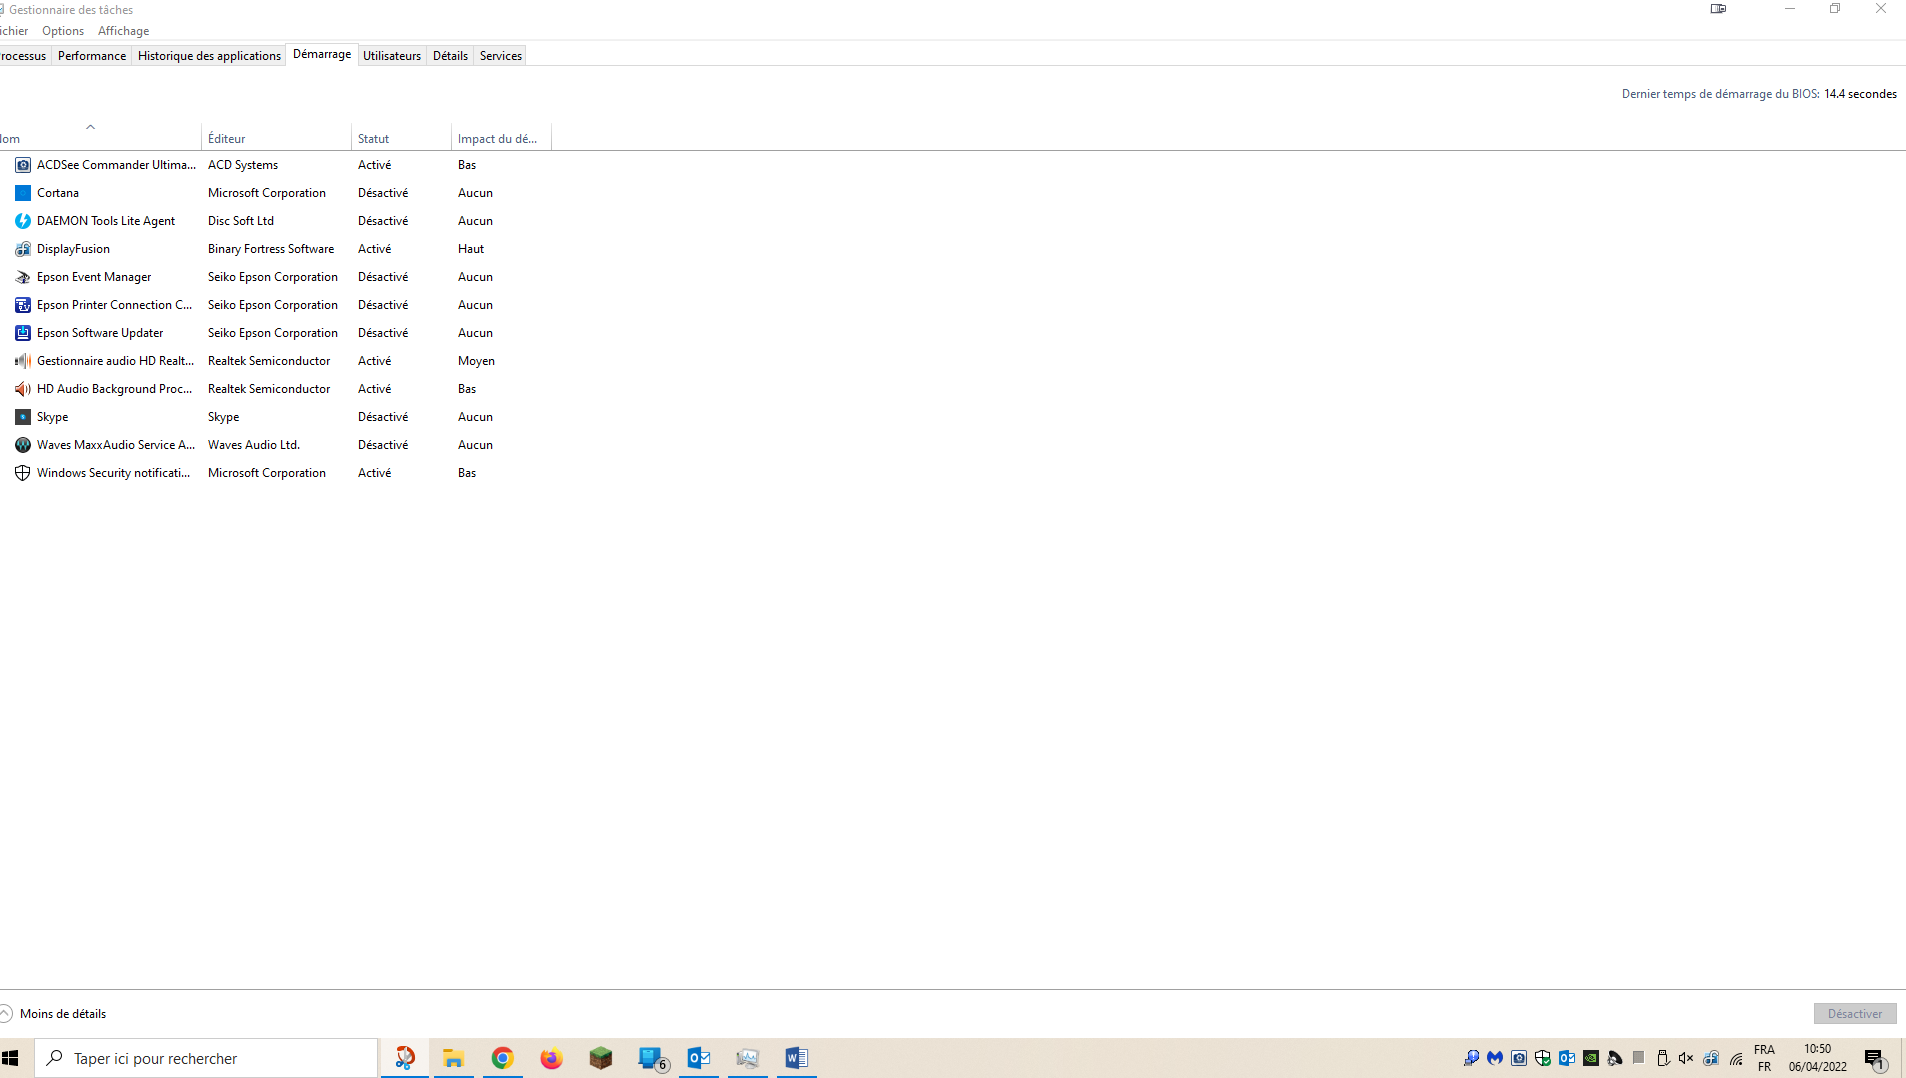Click the Epson Event Manager icon
This screenshot has height=1078, width=1906.
pos(23,277)
